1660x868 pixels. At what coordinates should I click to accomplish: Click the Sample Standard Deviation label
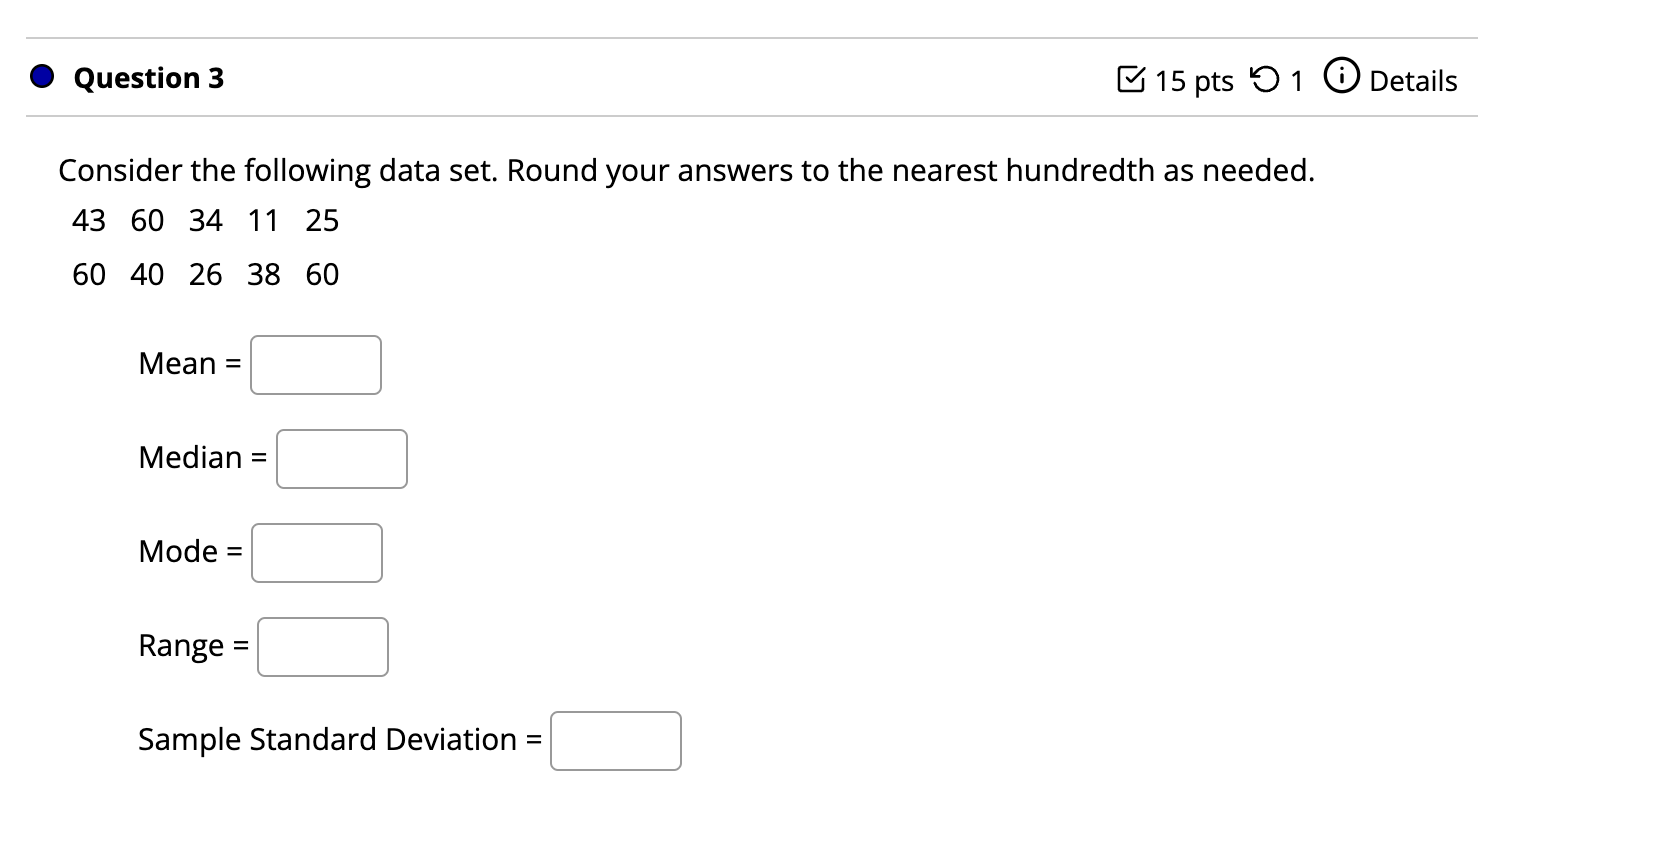(x=327, y=739)
